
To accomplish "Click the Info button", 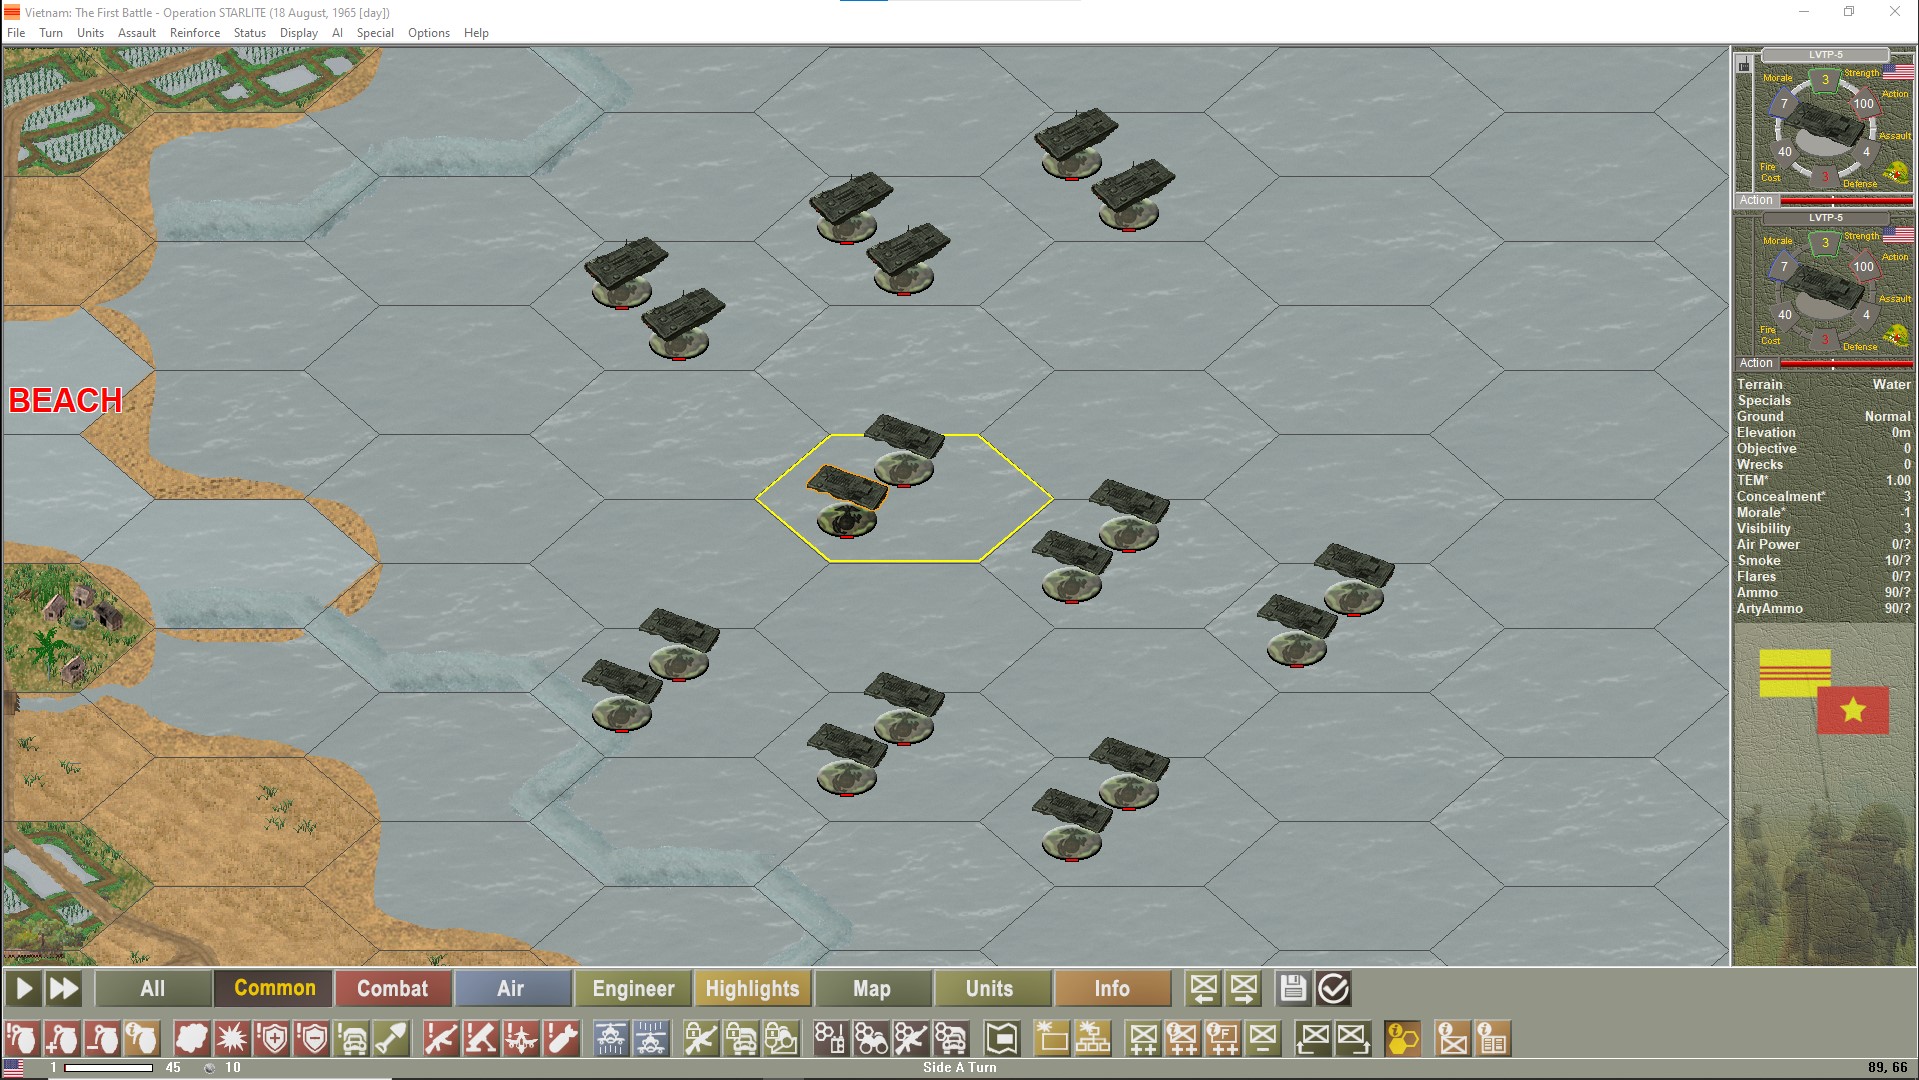I will (1113, 988).
